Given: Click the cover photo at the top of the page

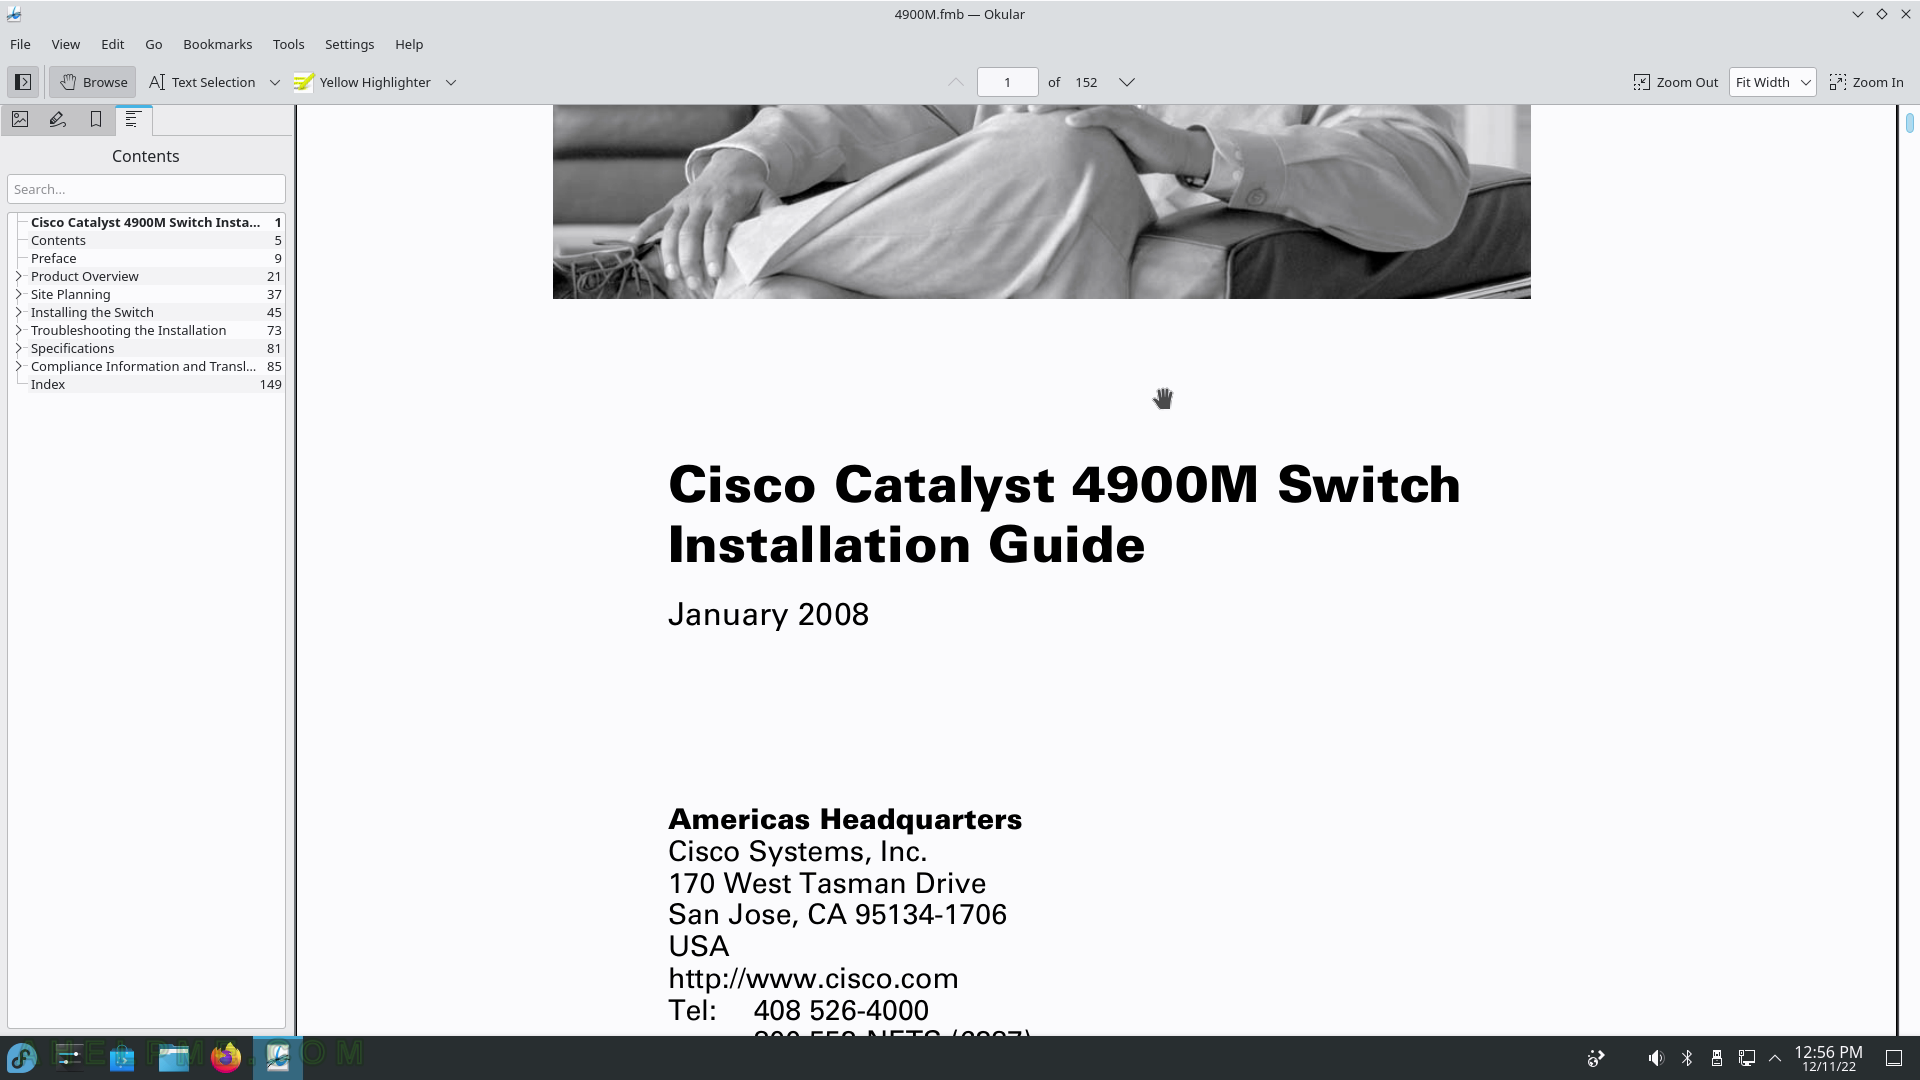Looking at the screenshot, I should tap(1041, 201).
